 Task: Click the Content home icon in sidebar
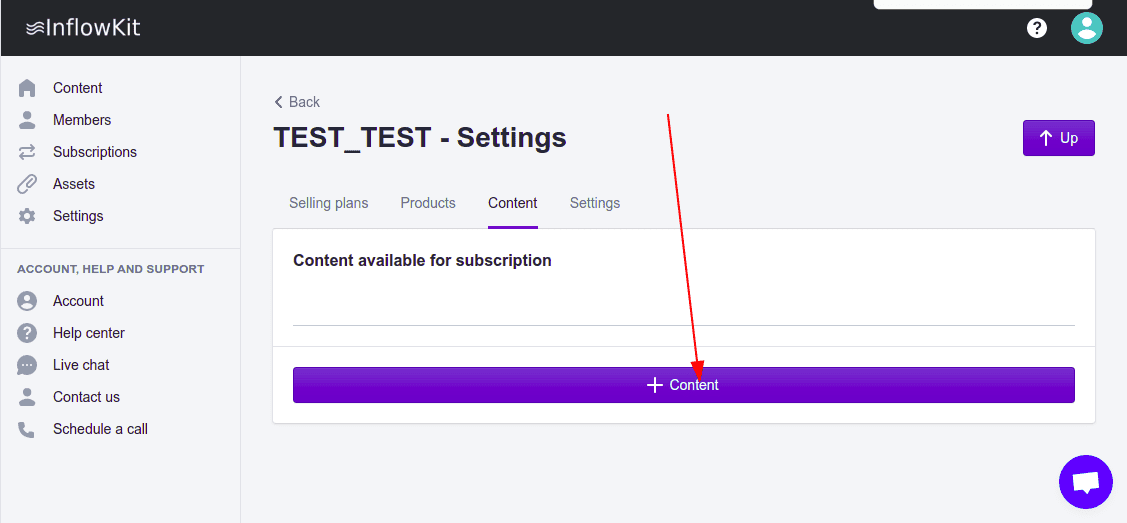point(27,88)
